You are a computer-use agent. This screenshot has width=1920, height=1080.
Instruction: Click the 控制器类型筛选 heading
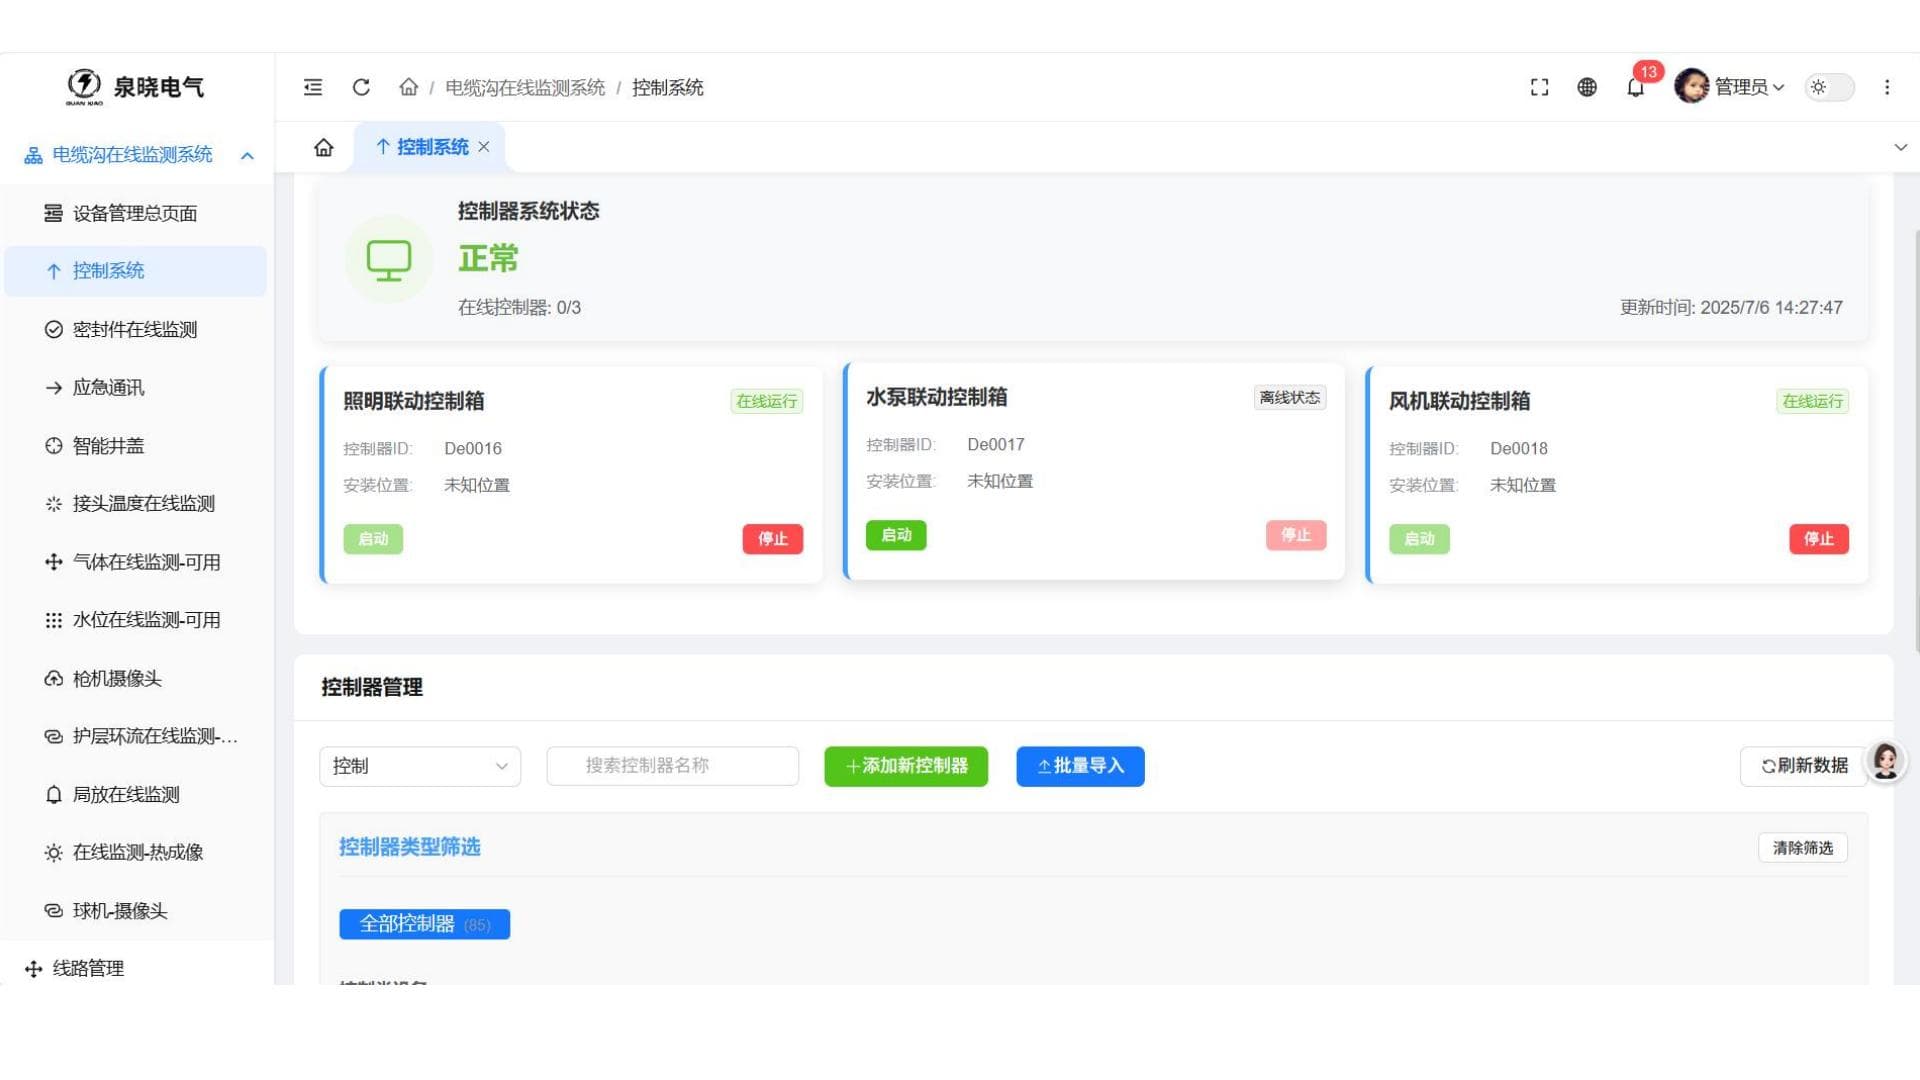tap(410, 847)
